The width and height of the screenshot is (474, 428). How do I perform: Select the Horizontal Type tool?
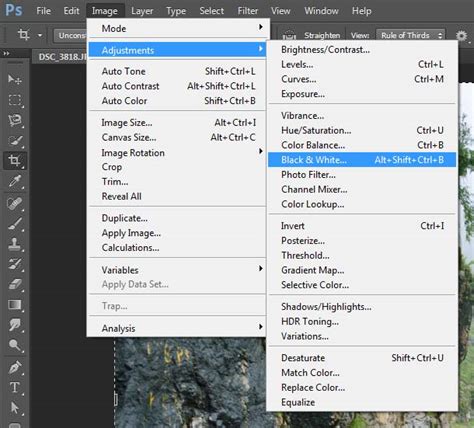coord(15,388)
